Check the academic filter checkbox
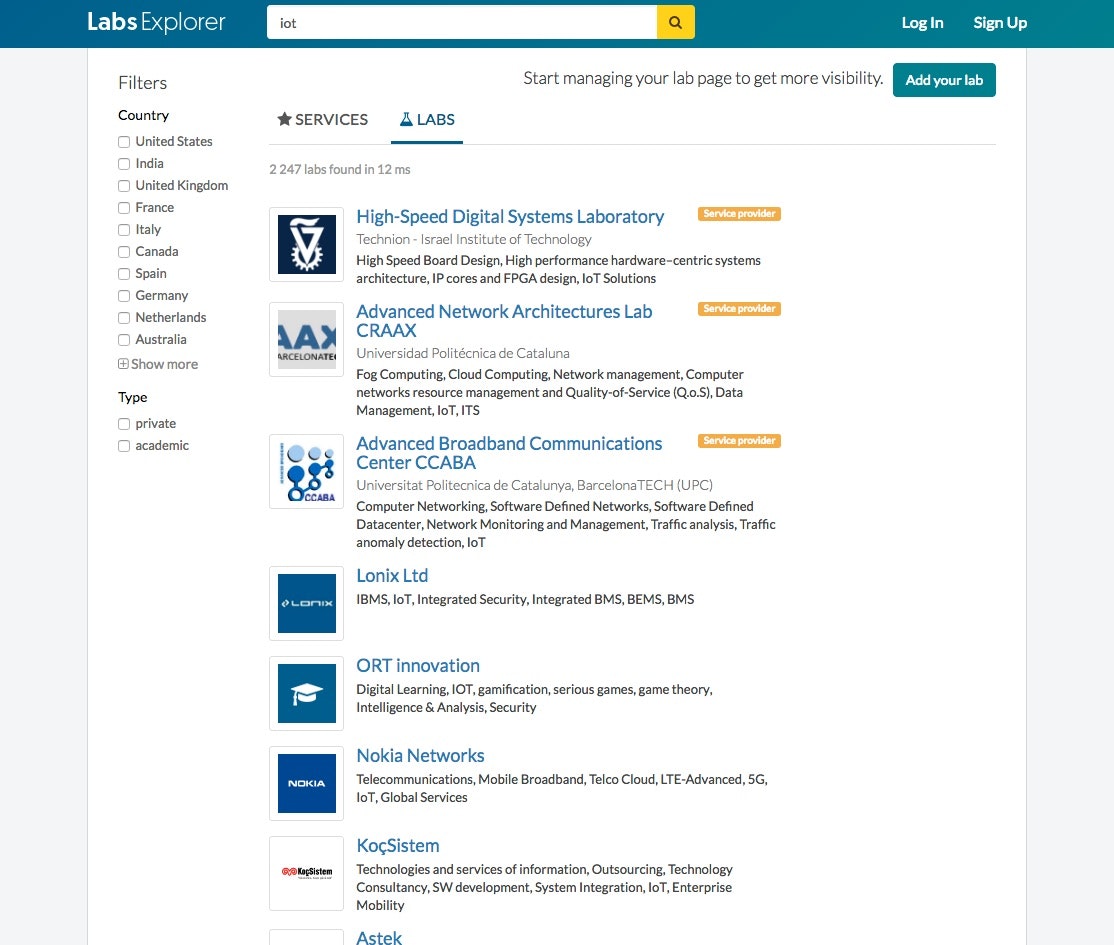The image size is (1114, 945). point(123,445)
